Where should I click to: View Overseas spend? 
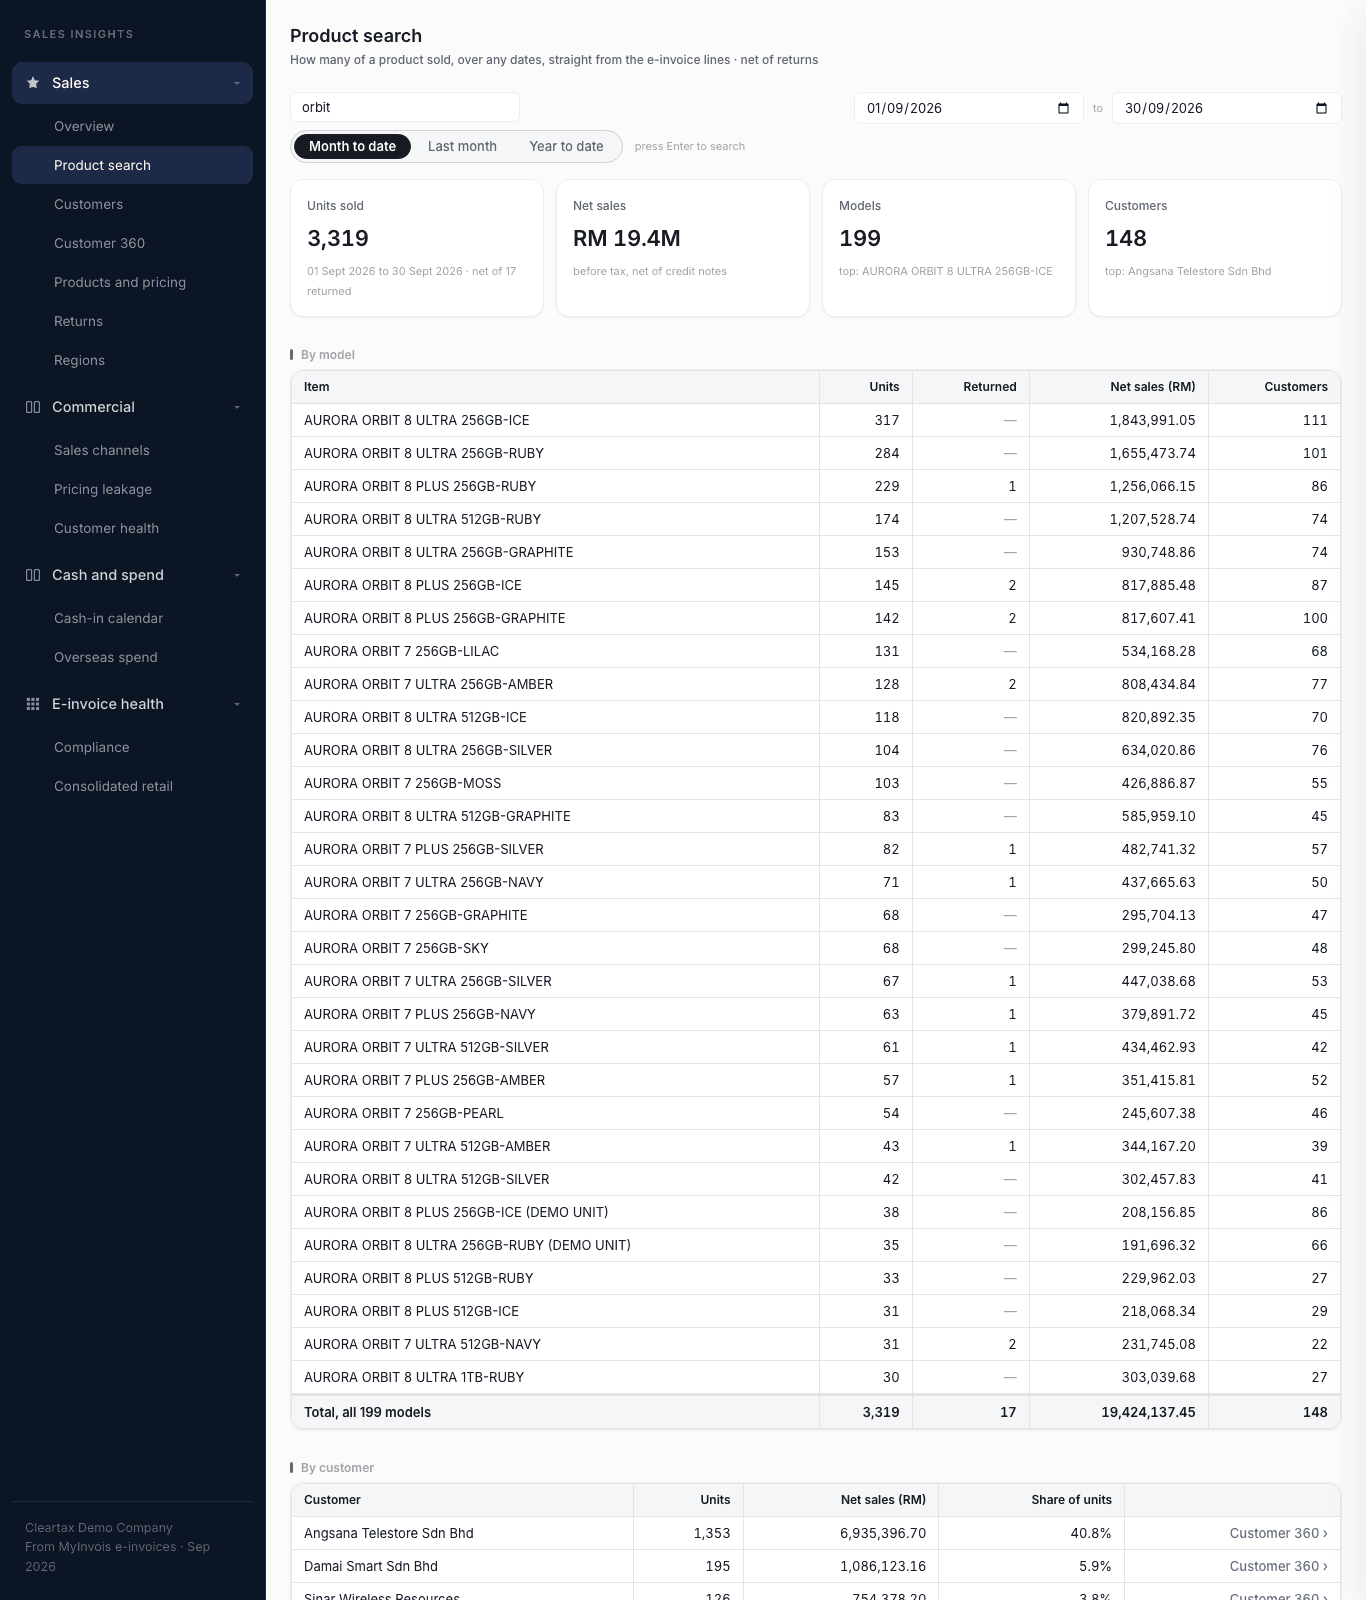pyautogui.click(x=132, y=657)
